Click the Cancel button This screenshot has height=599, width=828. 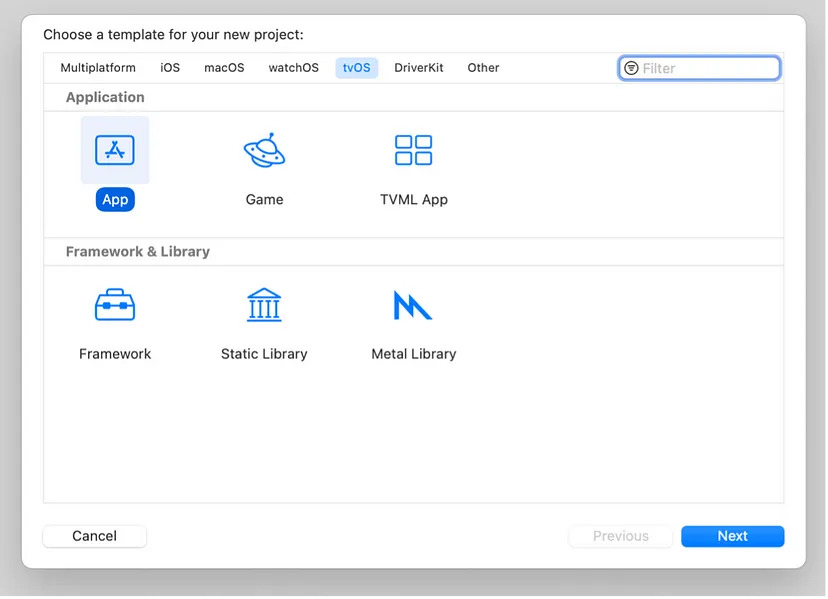[95, 537]
